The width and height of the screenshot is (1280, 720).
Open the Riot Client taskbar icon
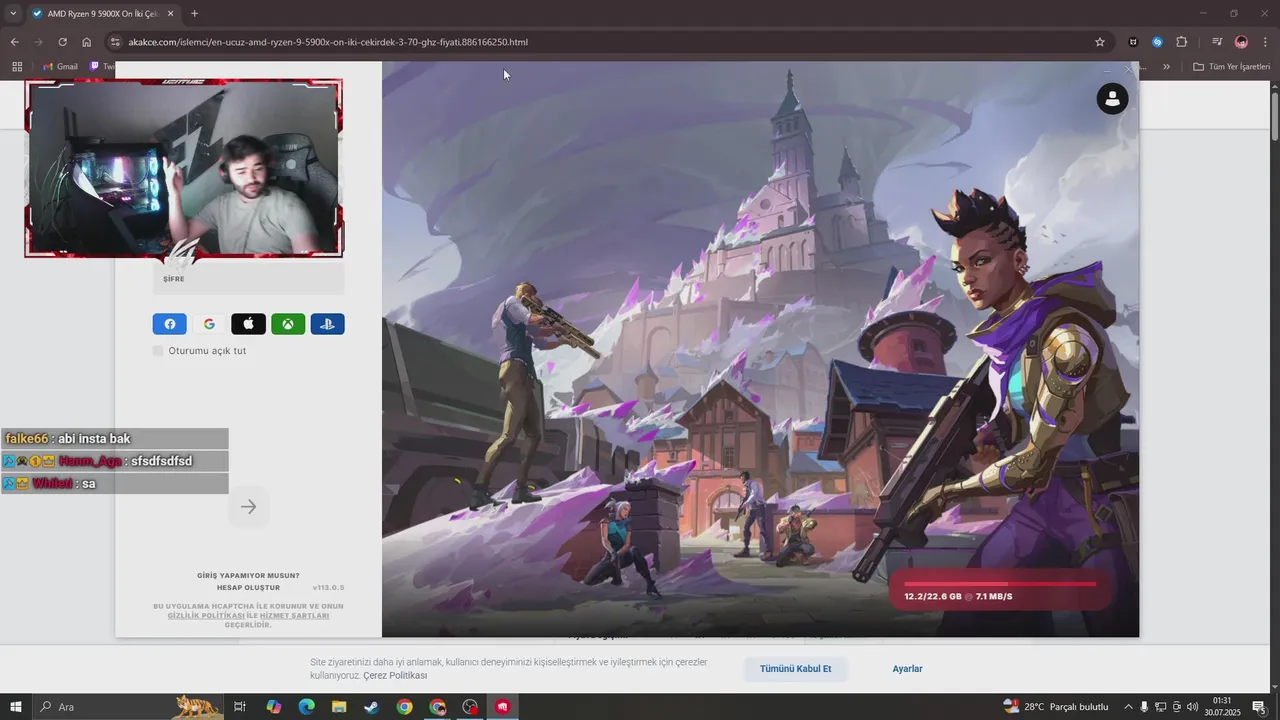tap(502, 707)
